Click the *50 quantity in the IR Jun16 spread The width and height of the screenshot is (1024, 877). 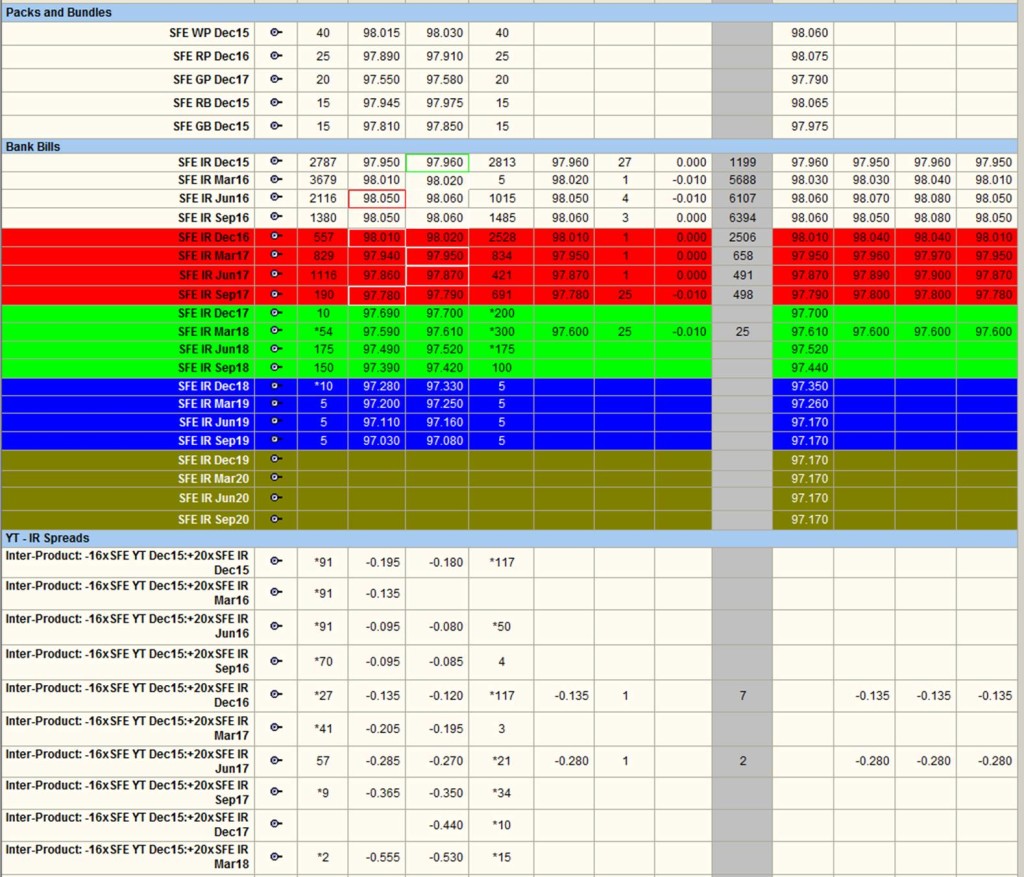click(502, 626)
